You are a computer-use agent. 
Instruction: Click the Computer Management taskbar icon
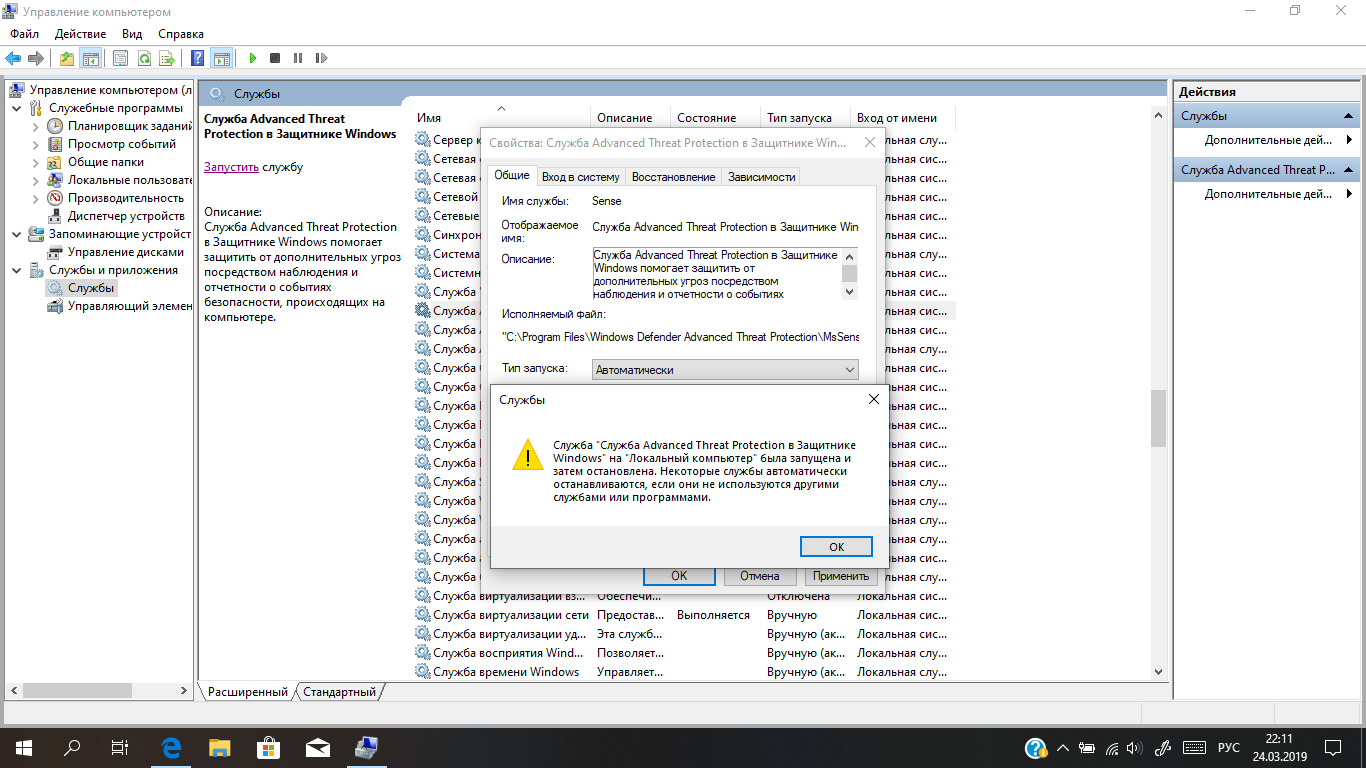[x=366, y=747]
